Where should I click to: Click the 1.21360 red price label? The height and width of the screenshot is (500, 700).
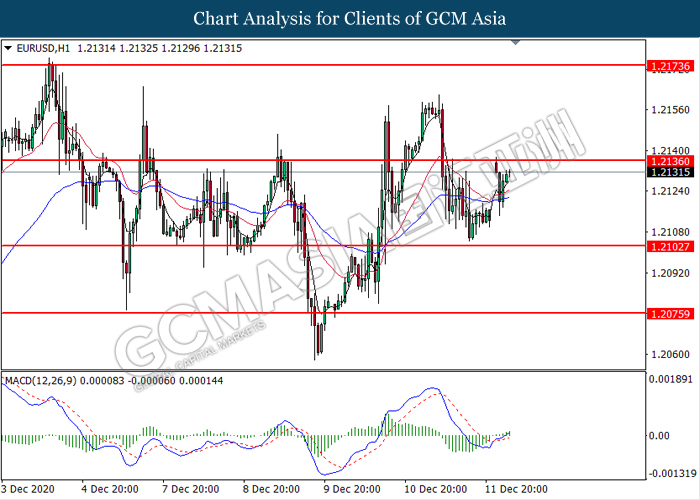coord(671,161)
